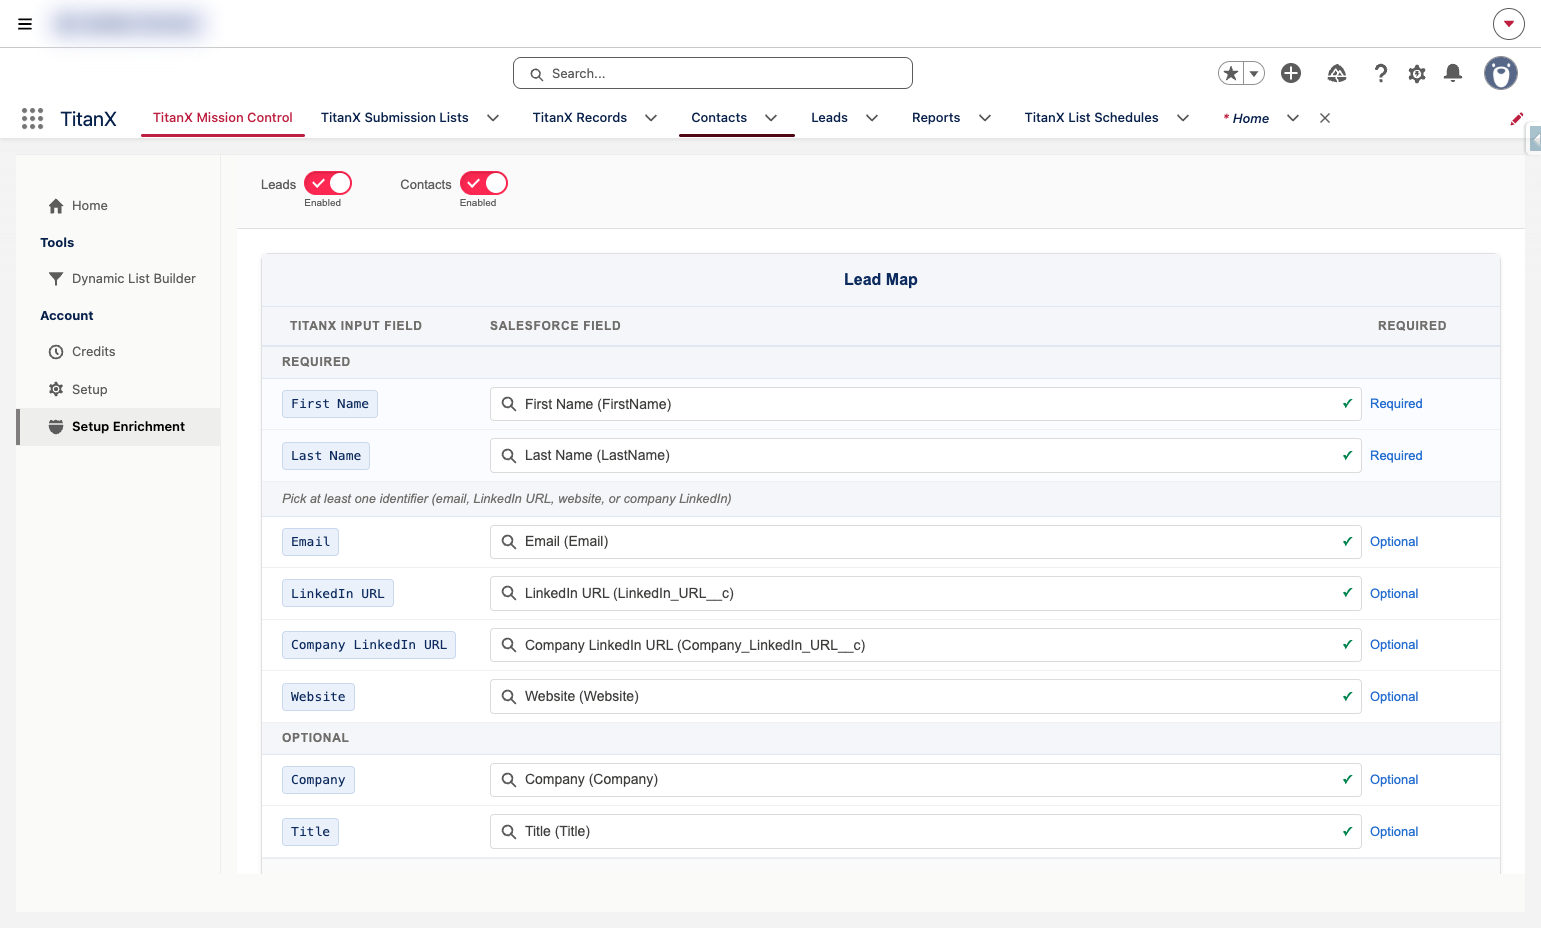Click the LinkedIn URL Salesforce field lookup
The image size is (1541, 928).
click(x=926, y=594)
